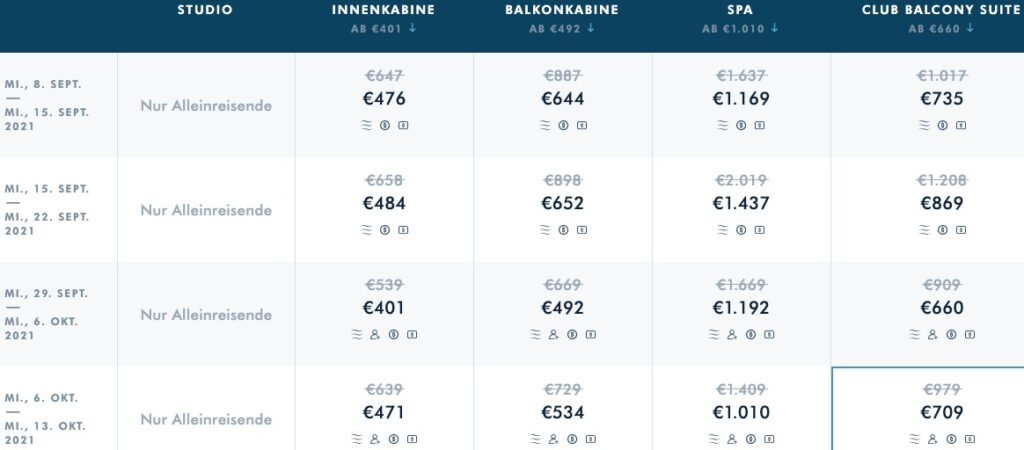Click the person icon under €492 Balkonkabine price
1024x450 pixels.
[x=553, y=334]
